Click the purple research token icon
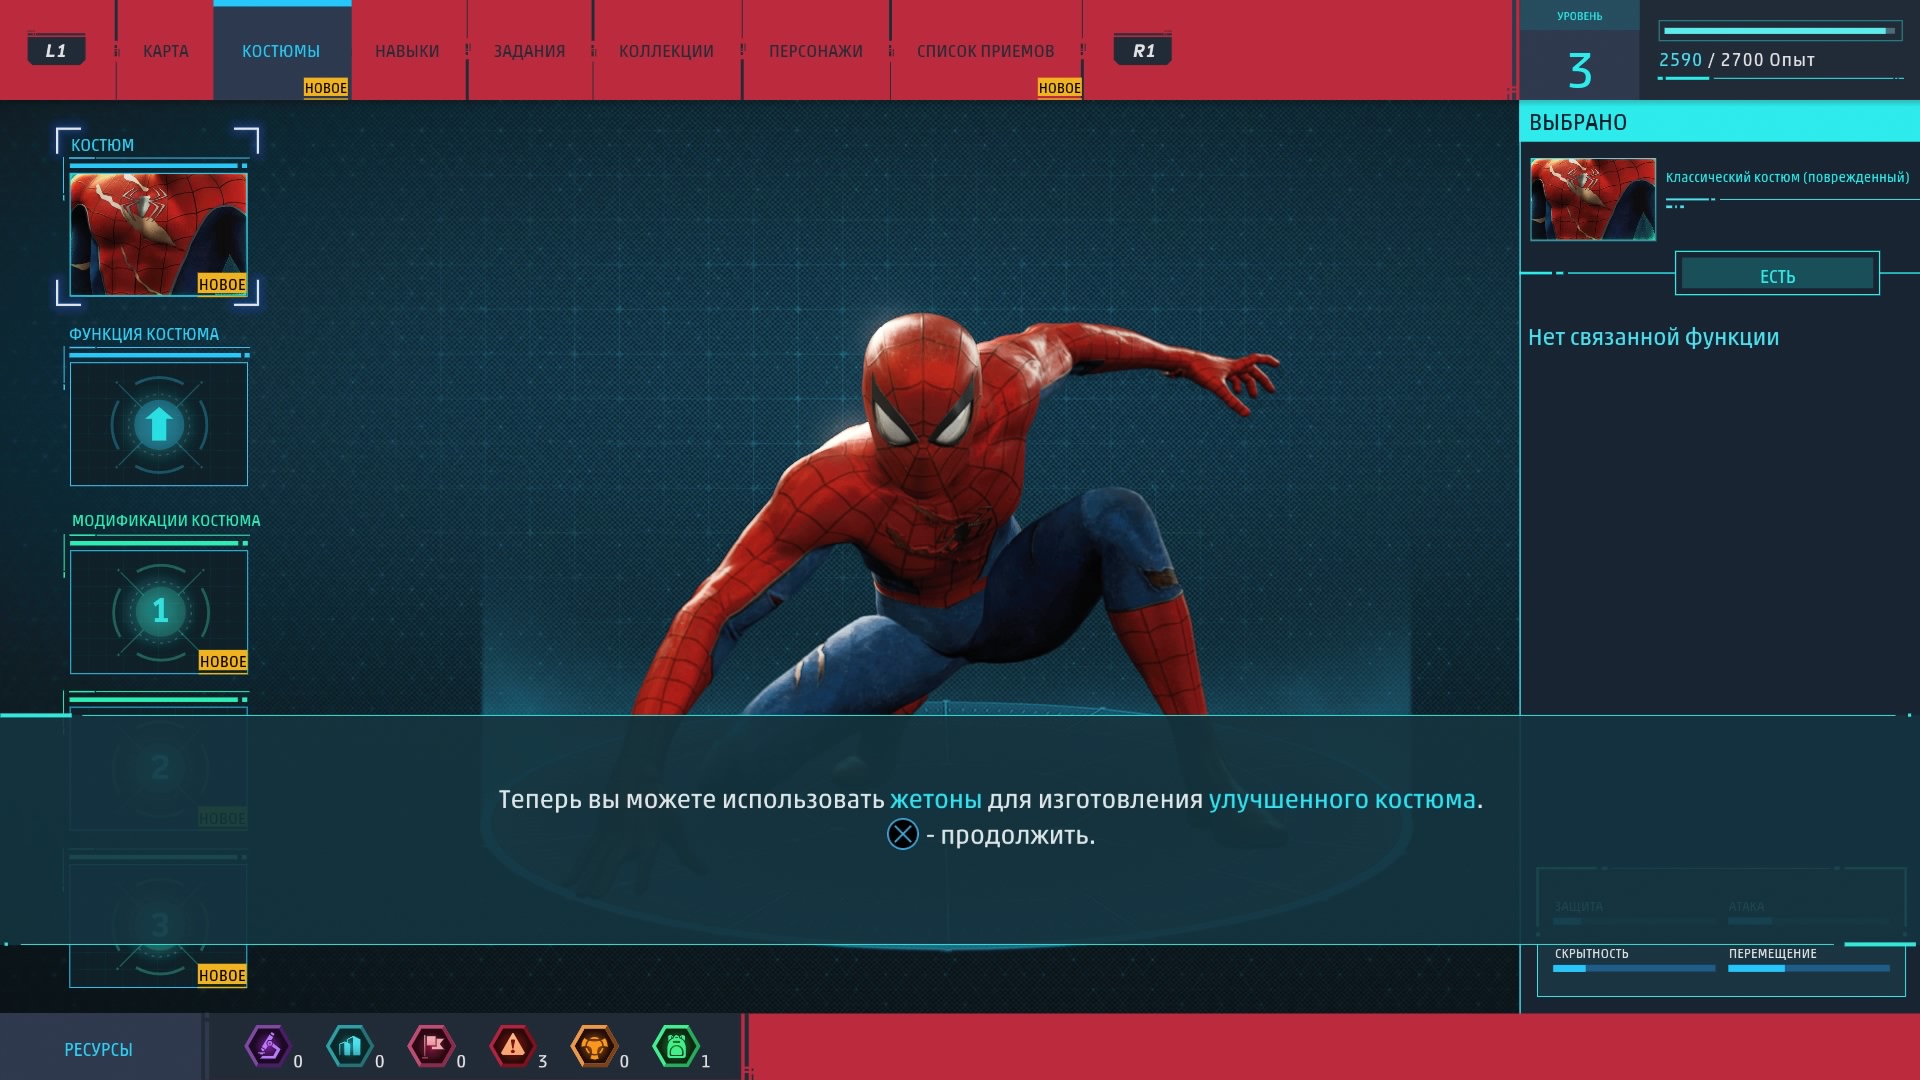Screen dimensions: 1920x1080 point(267,1047)
